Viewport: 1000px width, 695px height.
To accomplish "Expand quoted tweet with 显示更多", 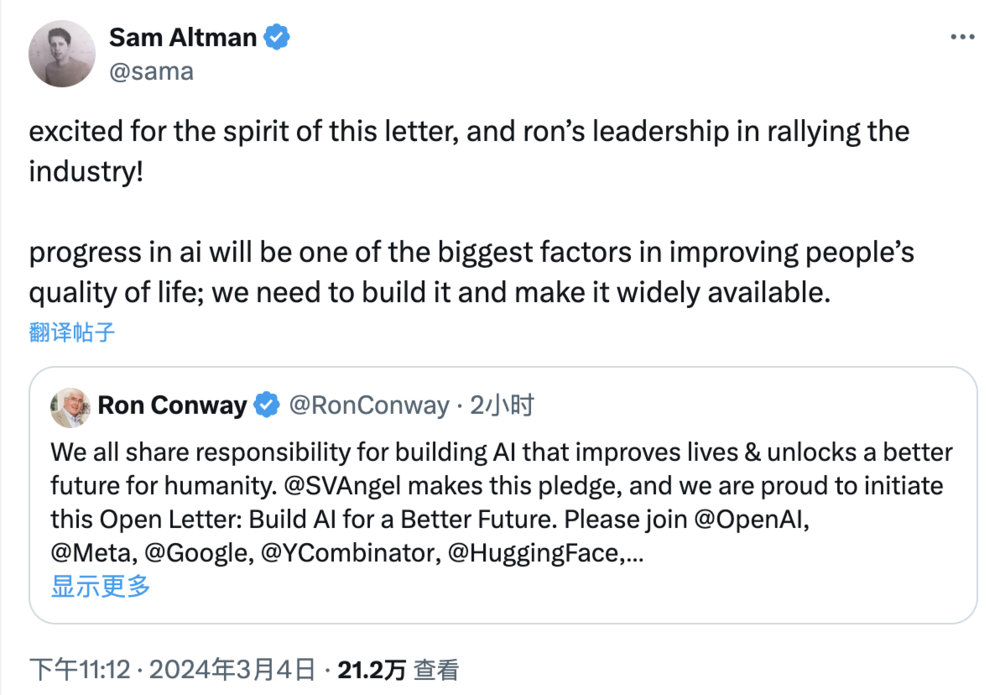I will pyautogui.click(x=101, y=586).
